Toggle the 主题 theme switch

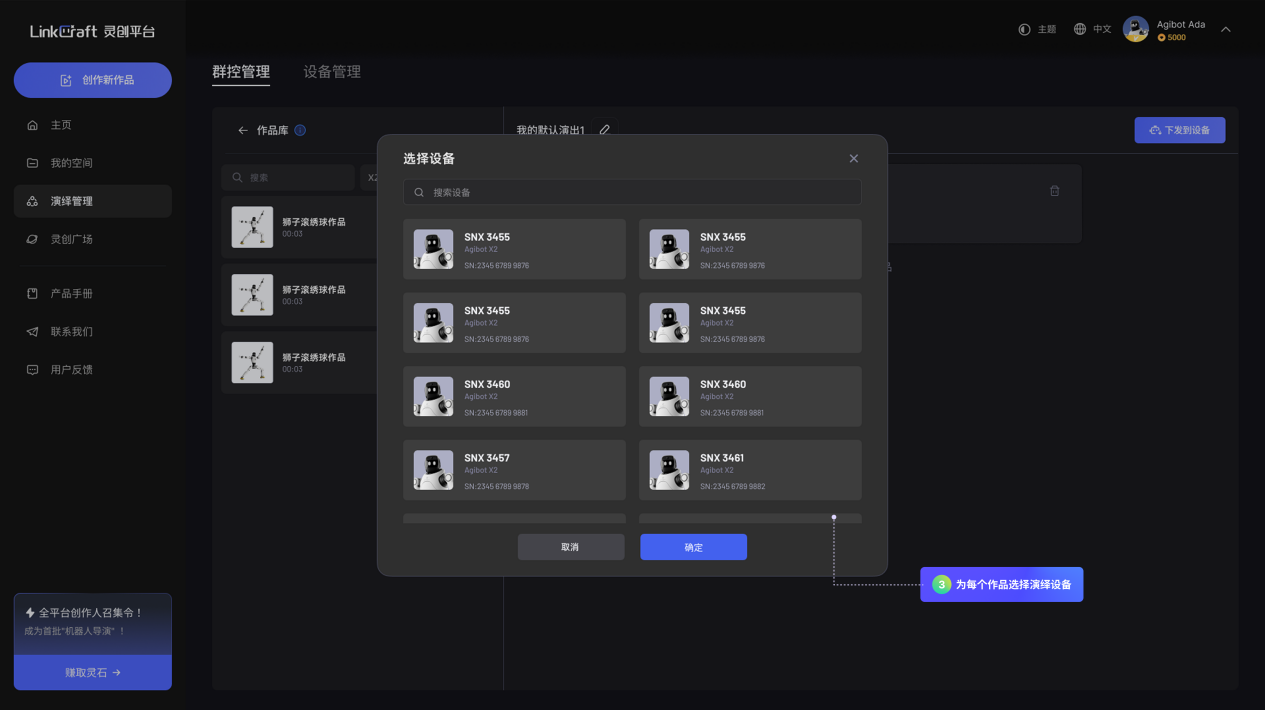pos(1037,30)
